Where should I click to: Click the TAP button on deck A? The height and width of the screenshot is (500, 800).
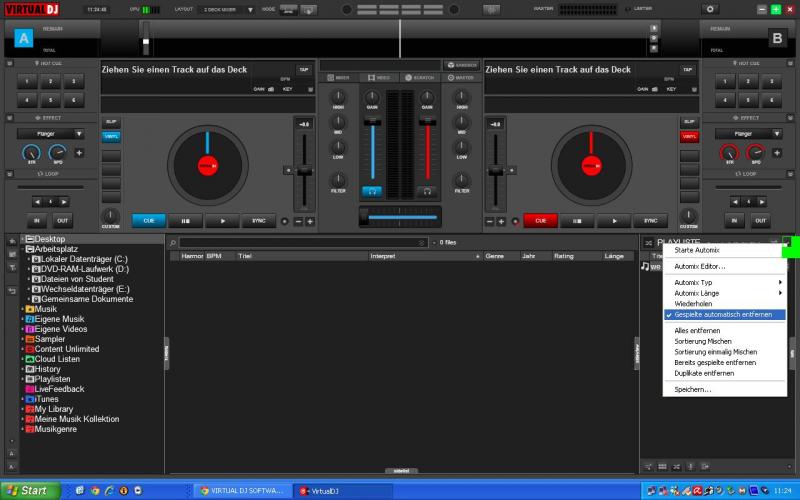point(304,70)
